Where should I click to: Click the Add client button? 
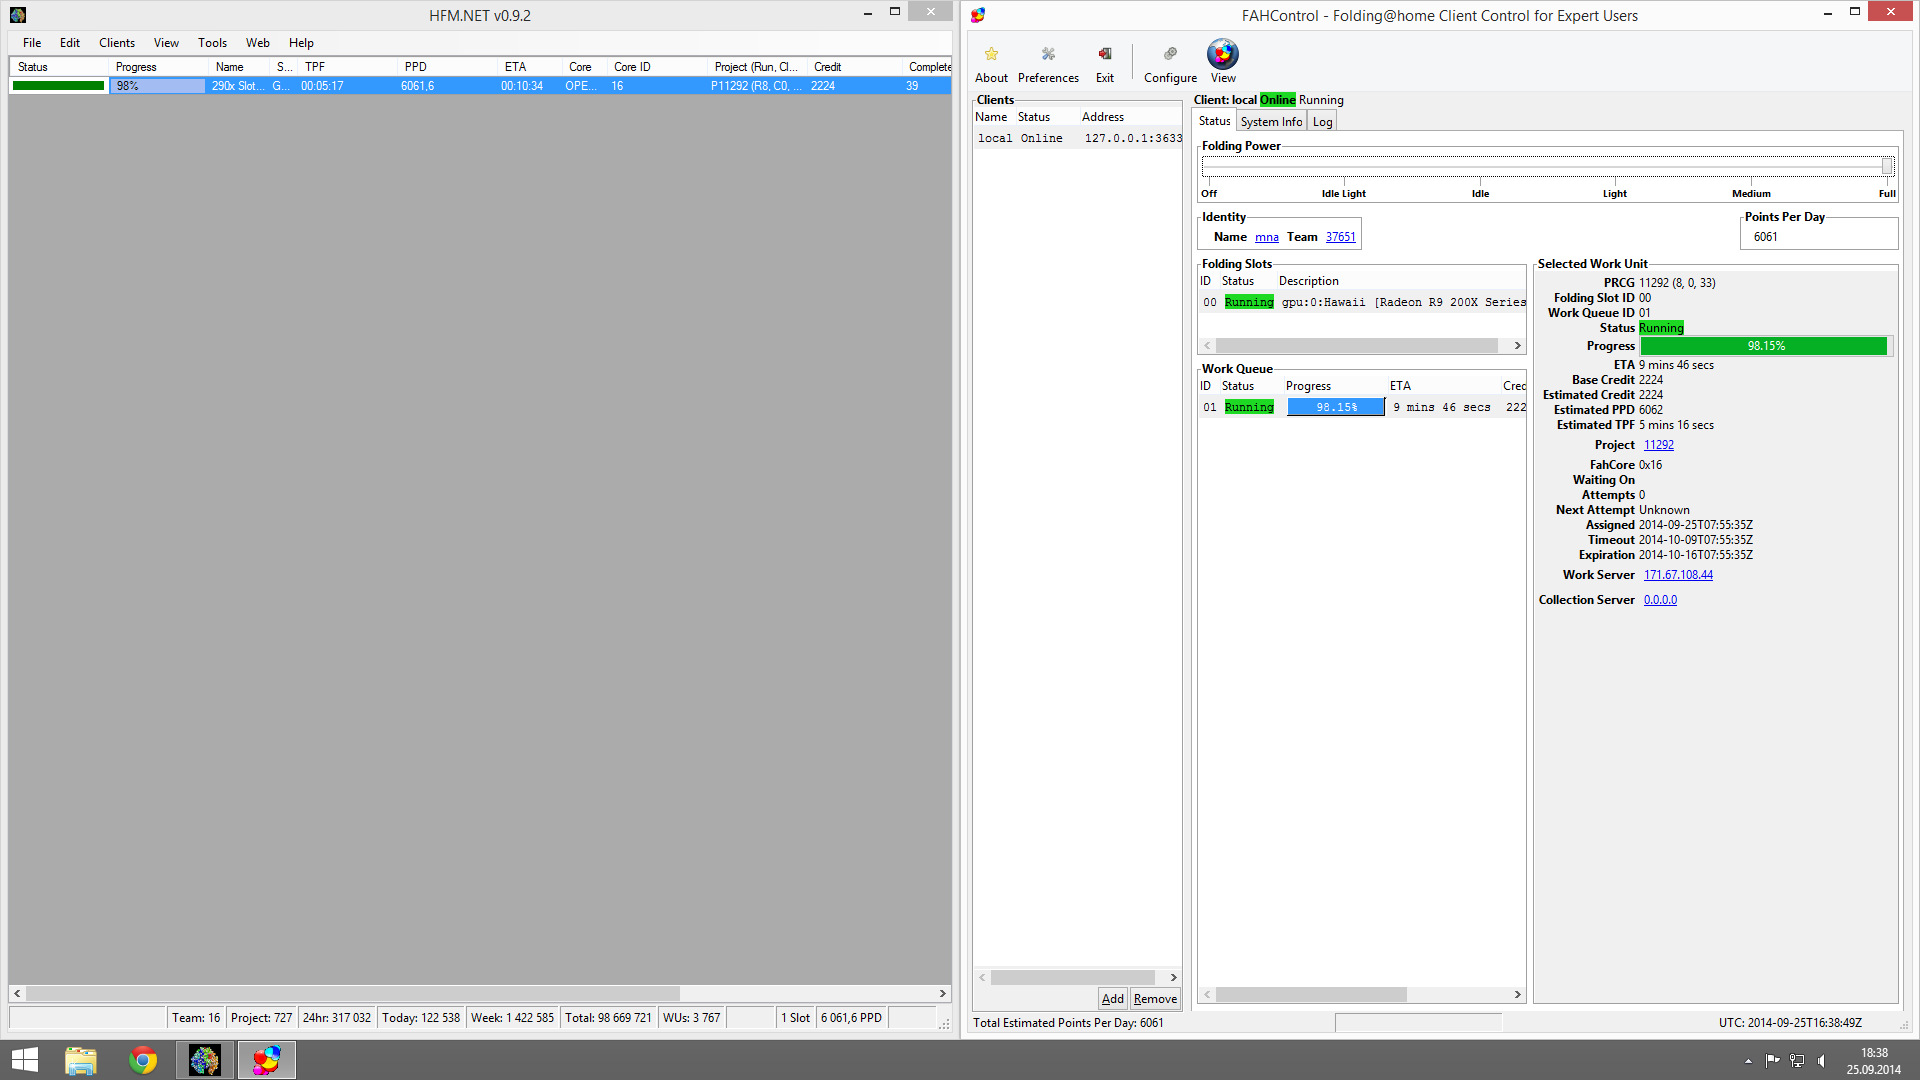1112,999
